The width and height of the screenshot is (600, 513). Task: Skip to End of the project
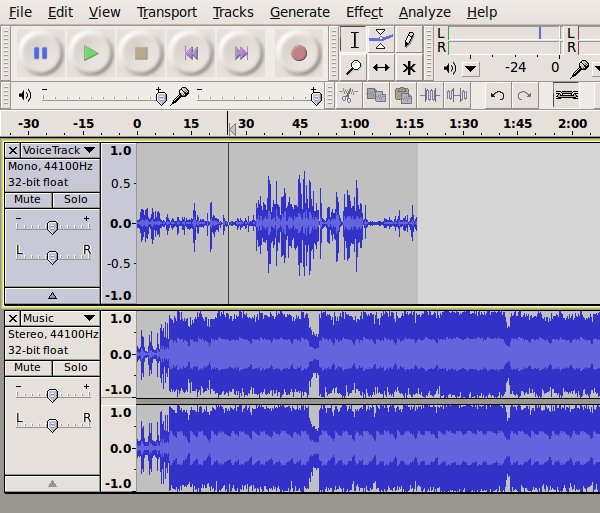(241, 53)
